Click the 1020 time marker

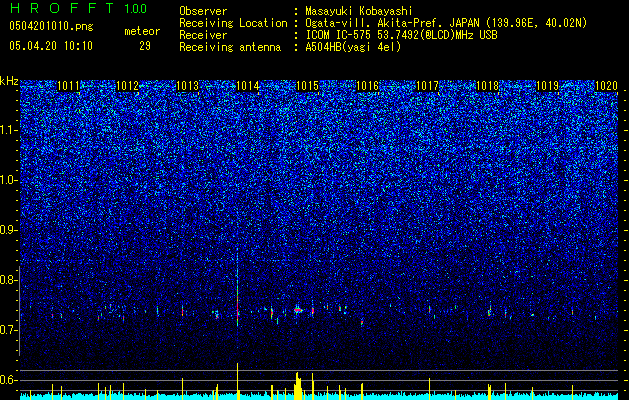pos(607,86)
